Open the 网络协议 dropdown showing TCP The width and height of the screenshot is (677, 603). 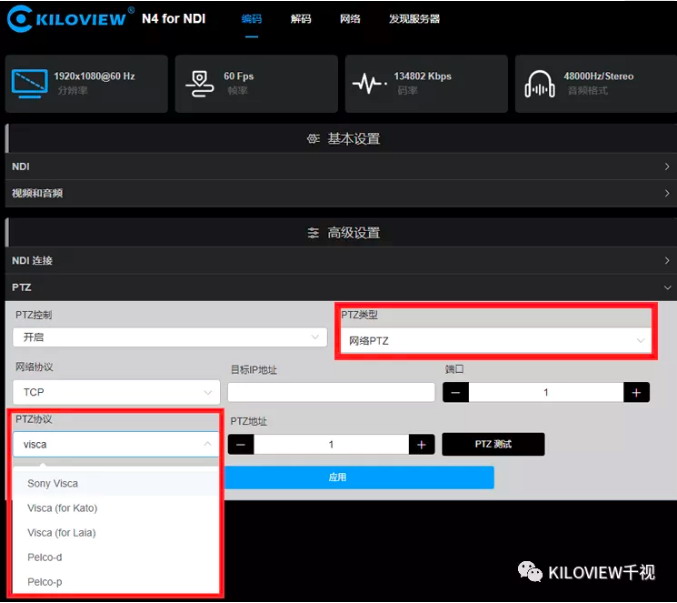pos(116,392)
